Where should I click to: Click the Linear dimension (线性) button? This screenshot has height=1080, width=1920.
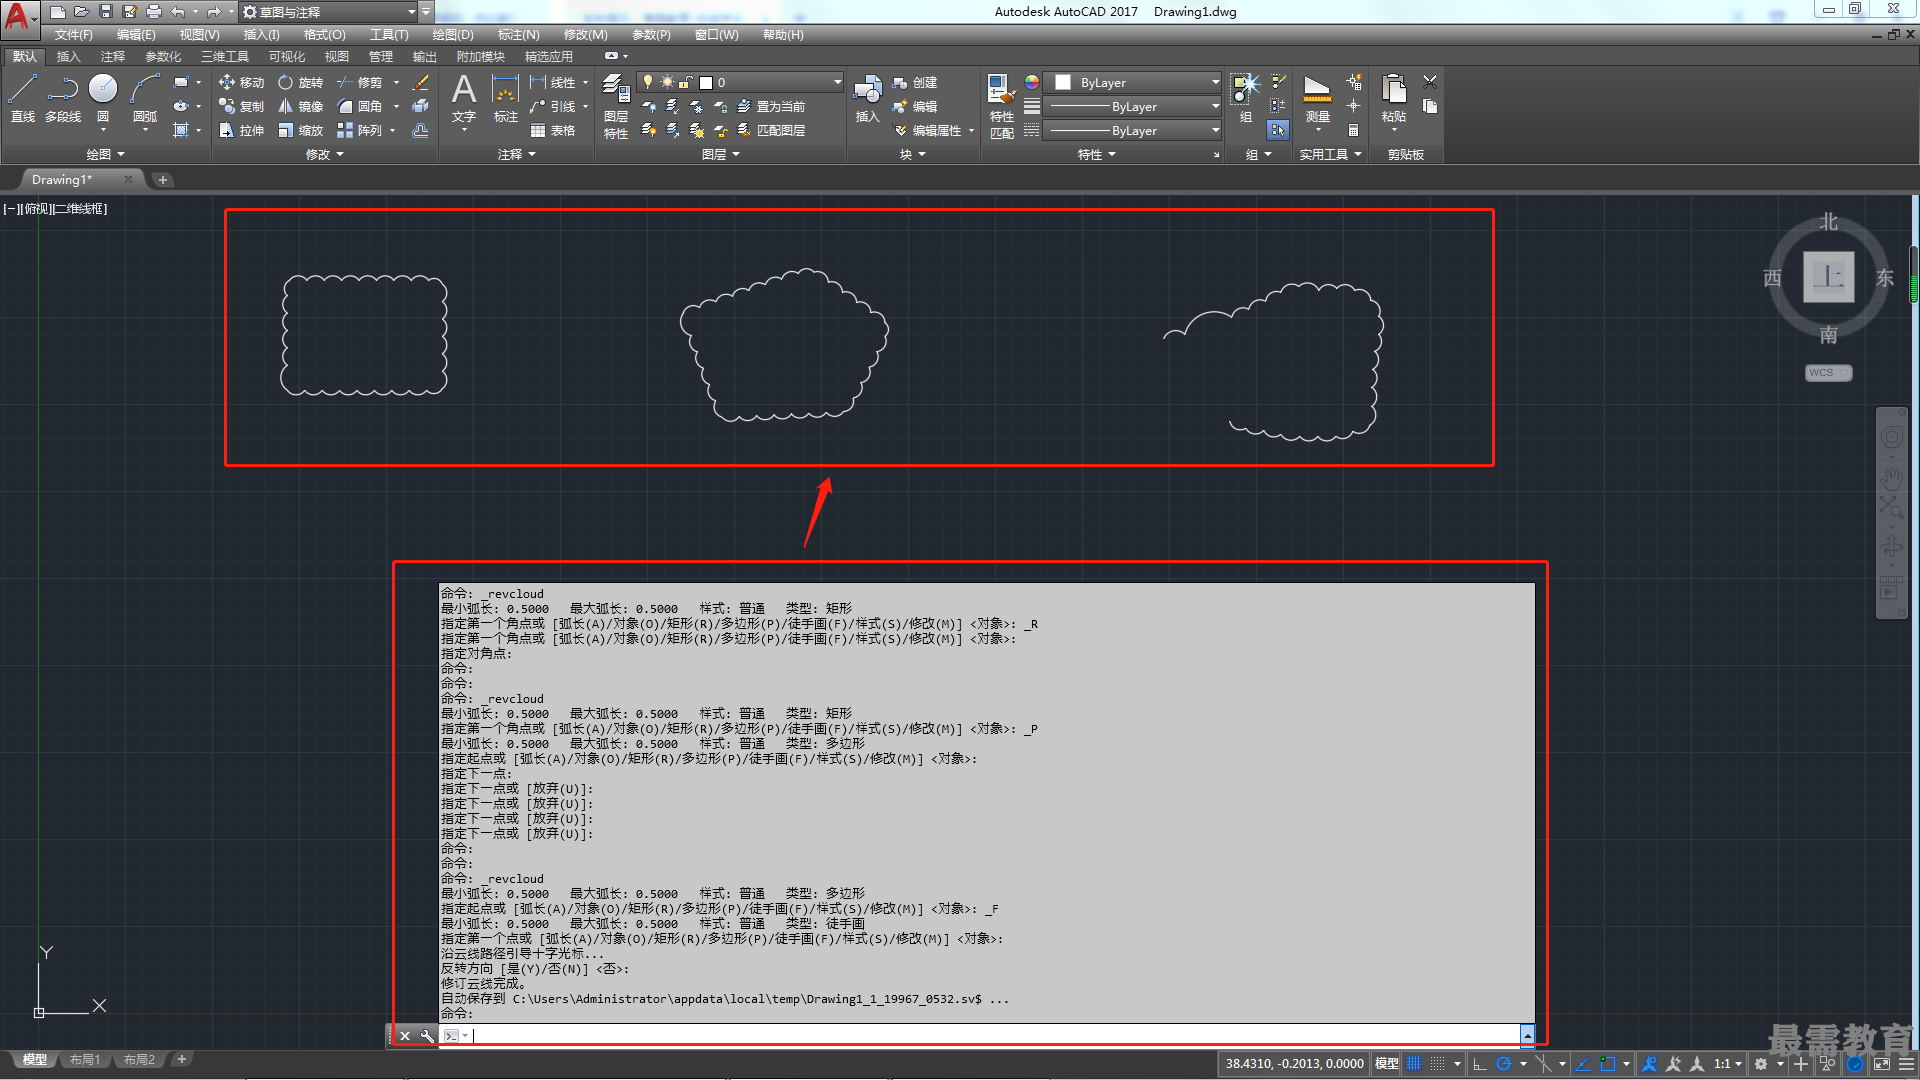point(553,82)
